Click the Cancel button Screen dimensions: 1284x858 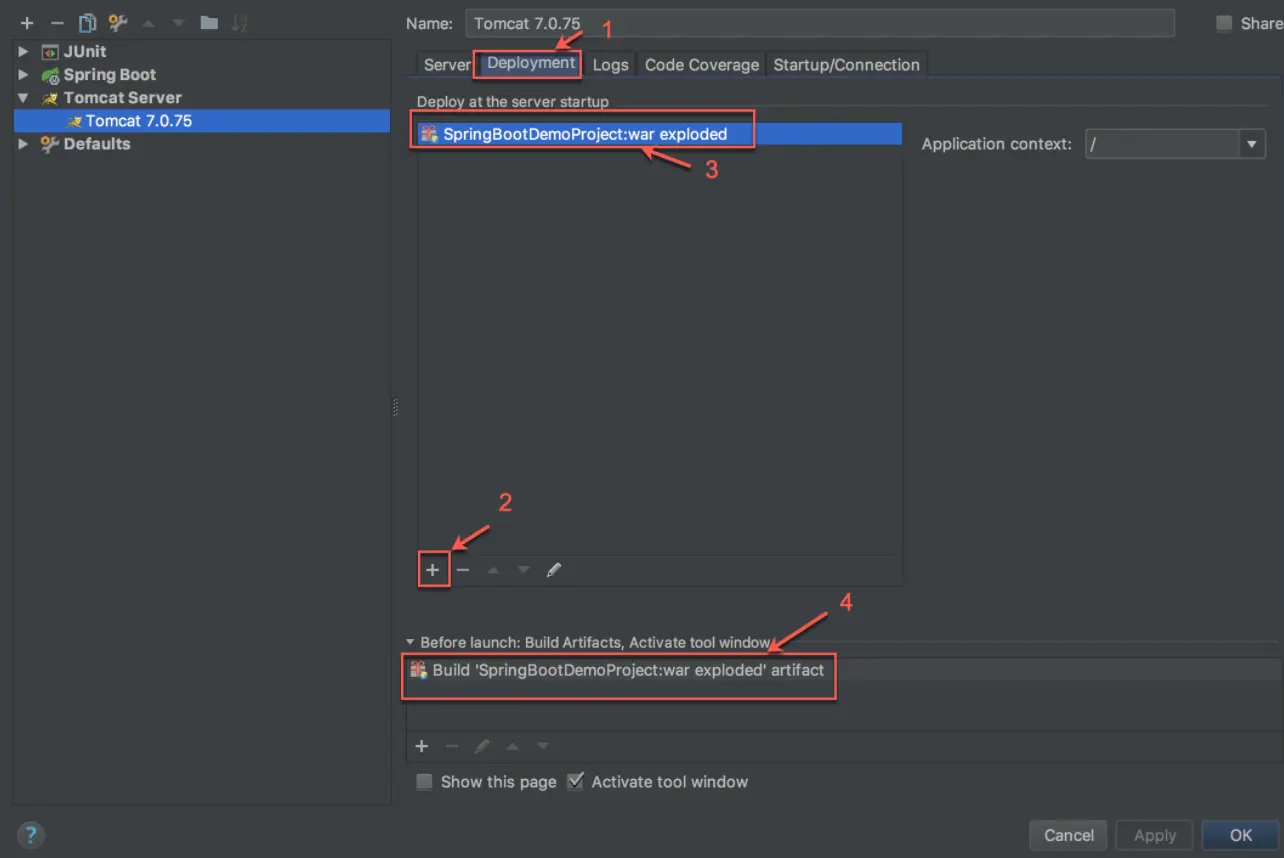[1069, 835]
